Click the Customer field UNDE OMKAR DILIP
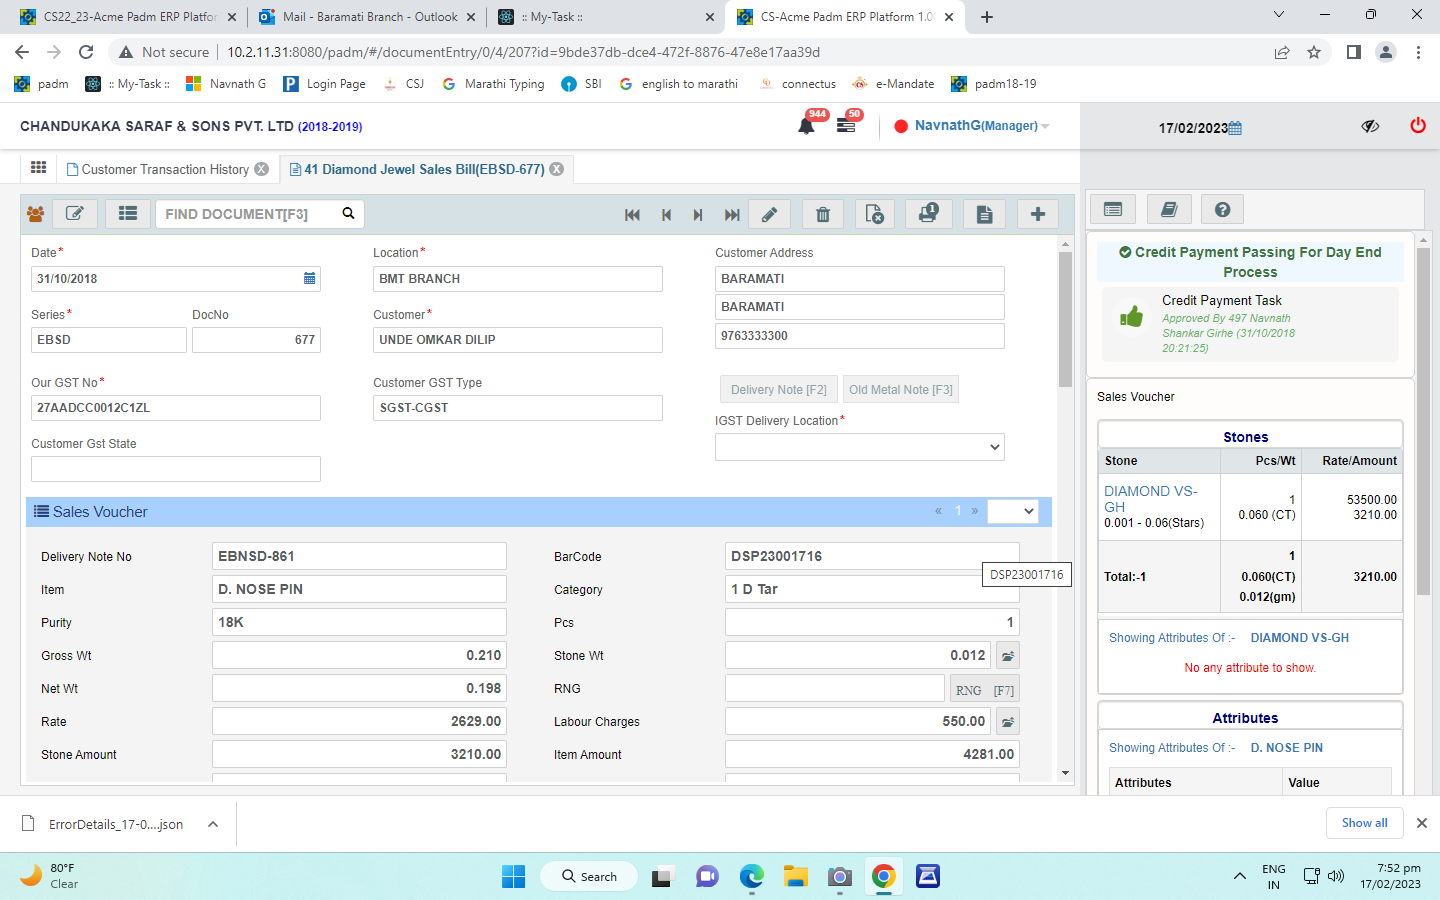 [x=518, y=340]
